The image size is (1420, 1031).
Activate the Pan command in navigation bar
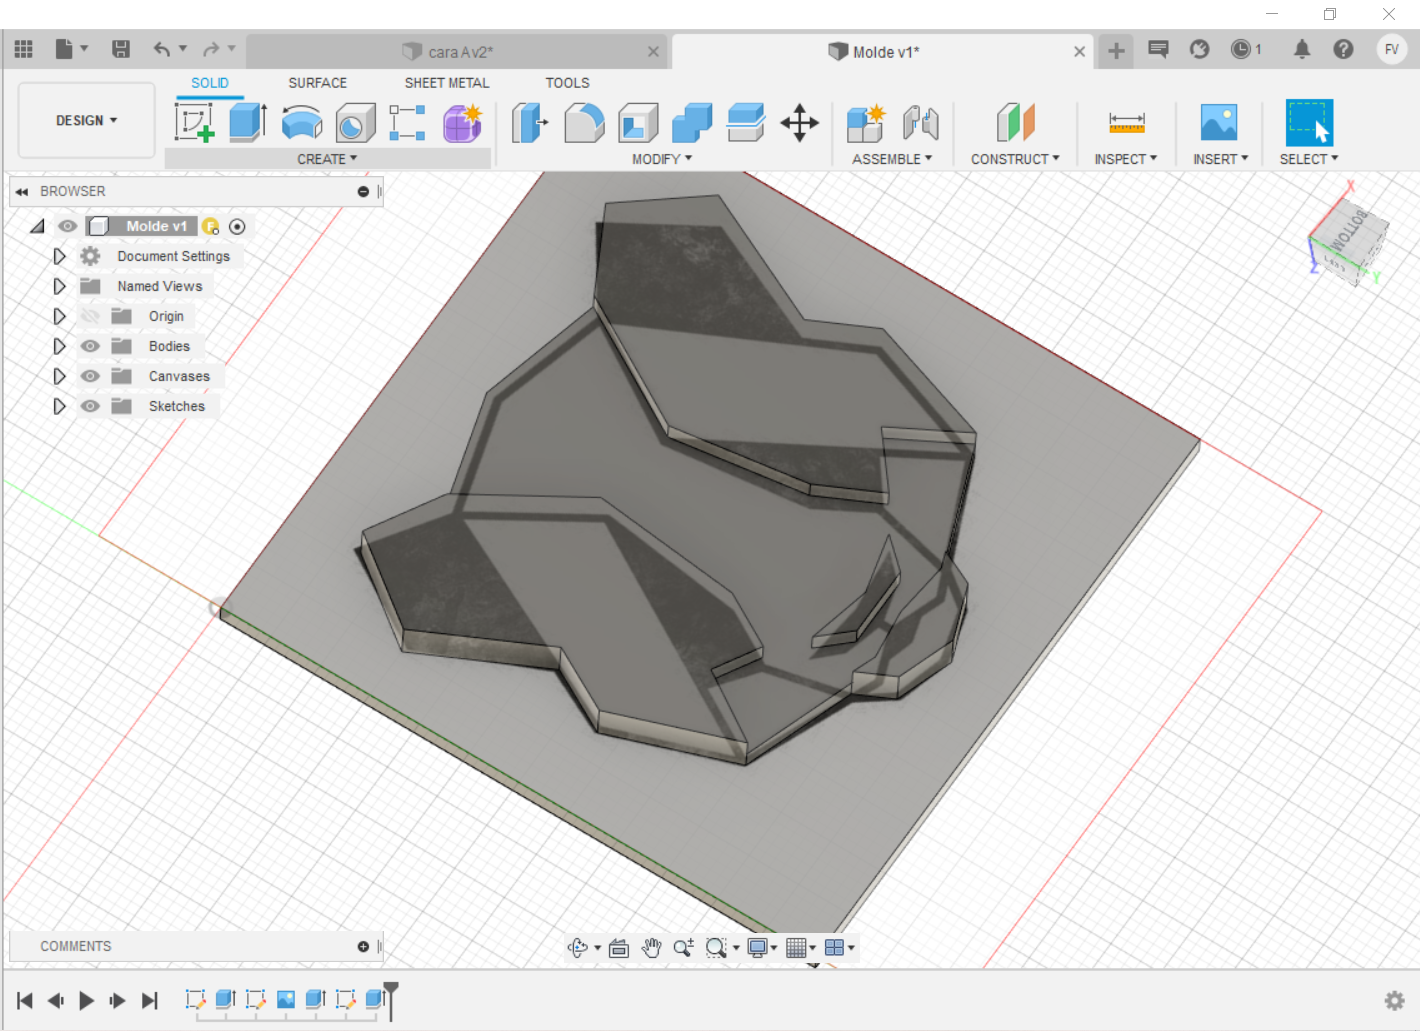point(652,947)
